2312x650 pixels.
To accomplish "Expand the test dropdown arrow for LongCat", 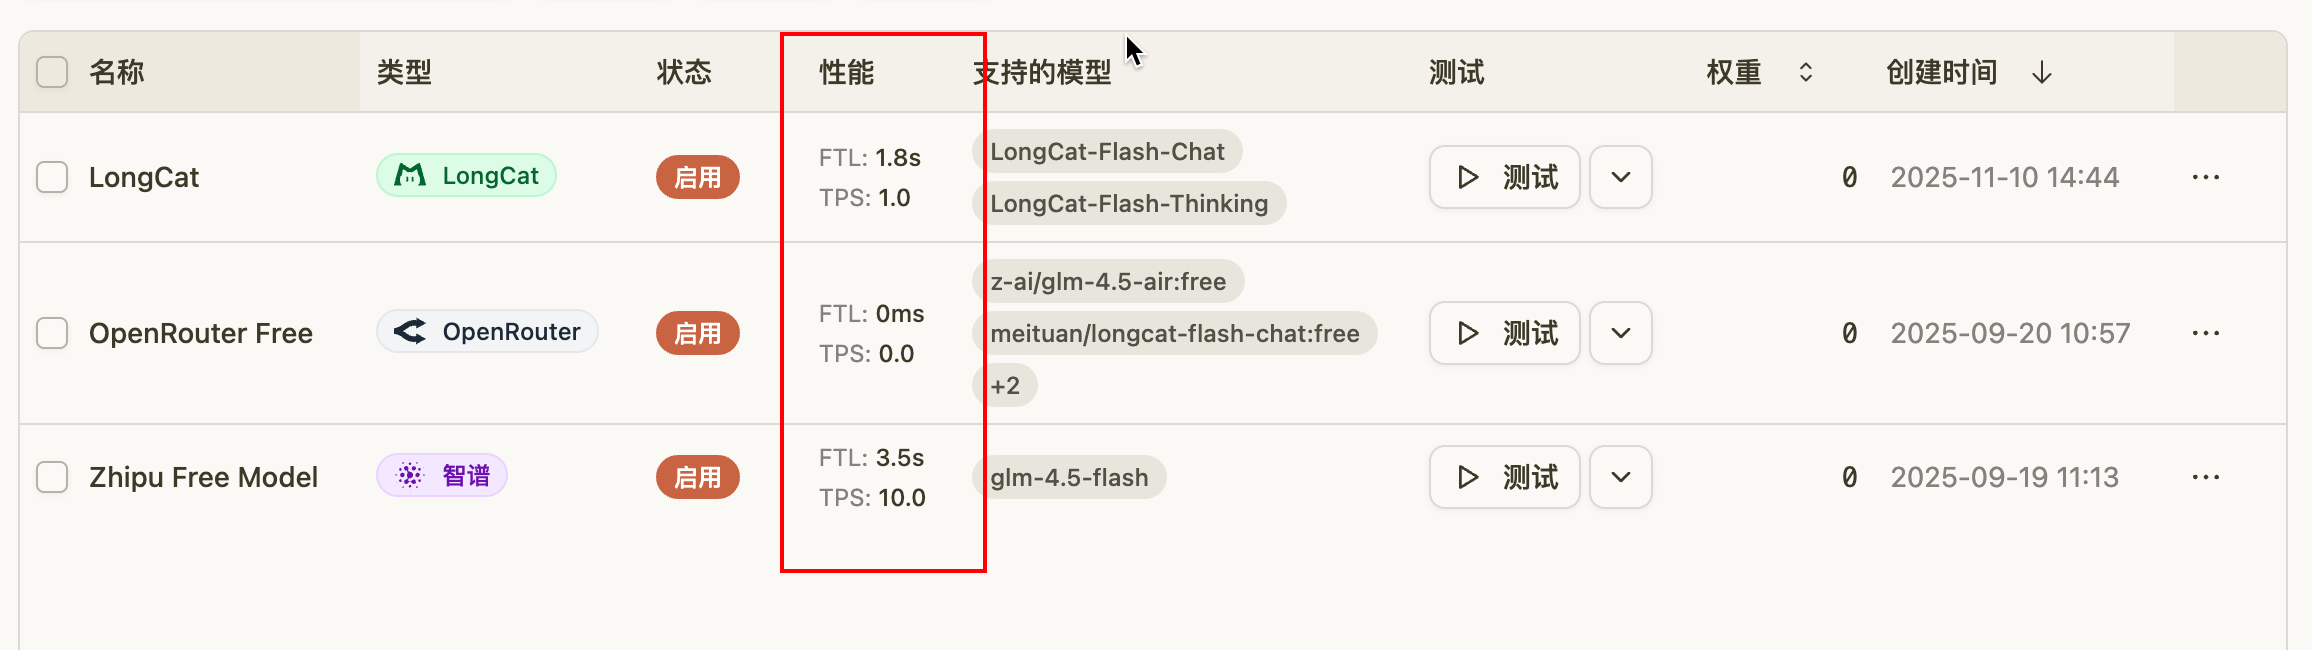I will [1621, 177].
